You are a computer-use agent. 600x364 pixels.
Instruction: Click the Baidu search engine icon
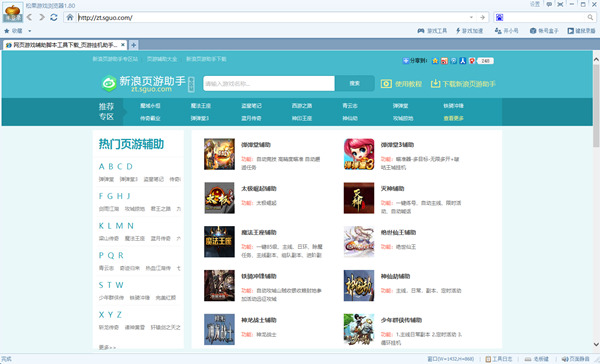(499, 17)
